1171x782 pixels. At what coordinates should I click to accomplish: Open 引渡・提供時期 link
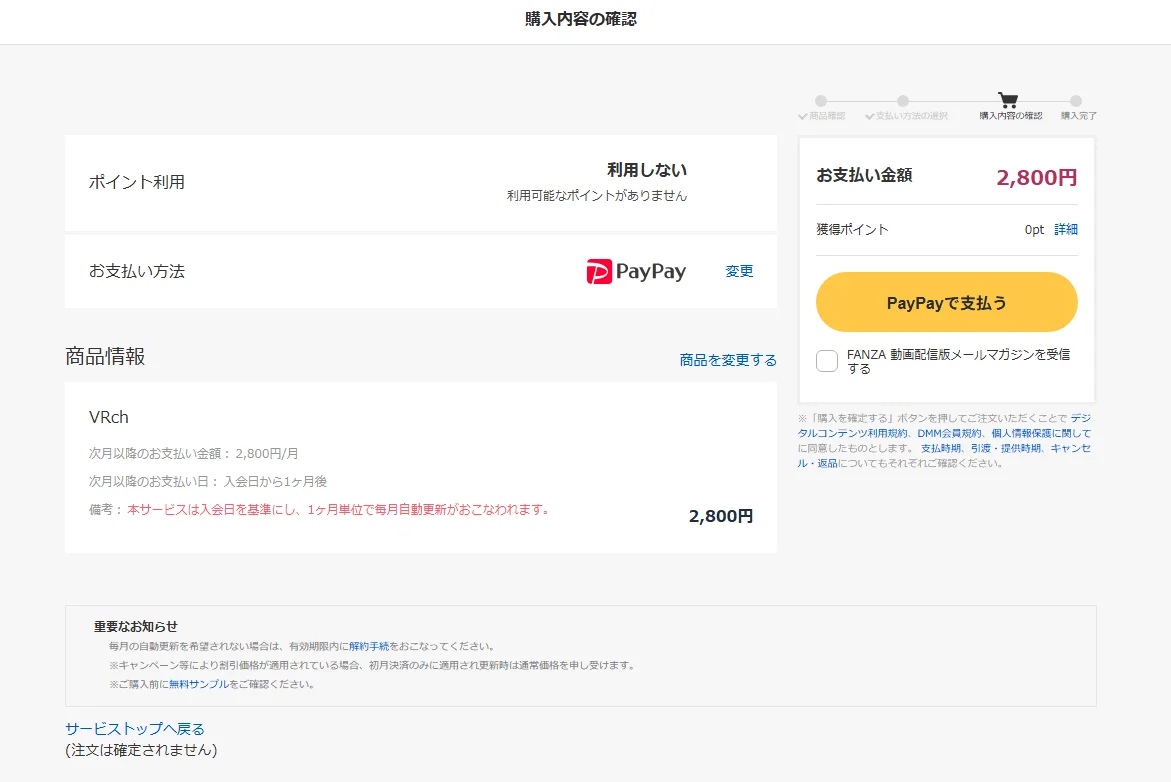click(x=1005, y=448)
